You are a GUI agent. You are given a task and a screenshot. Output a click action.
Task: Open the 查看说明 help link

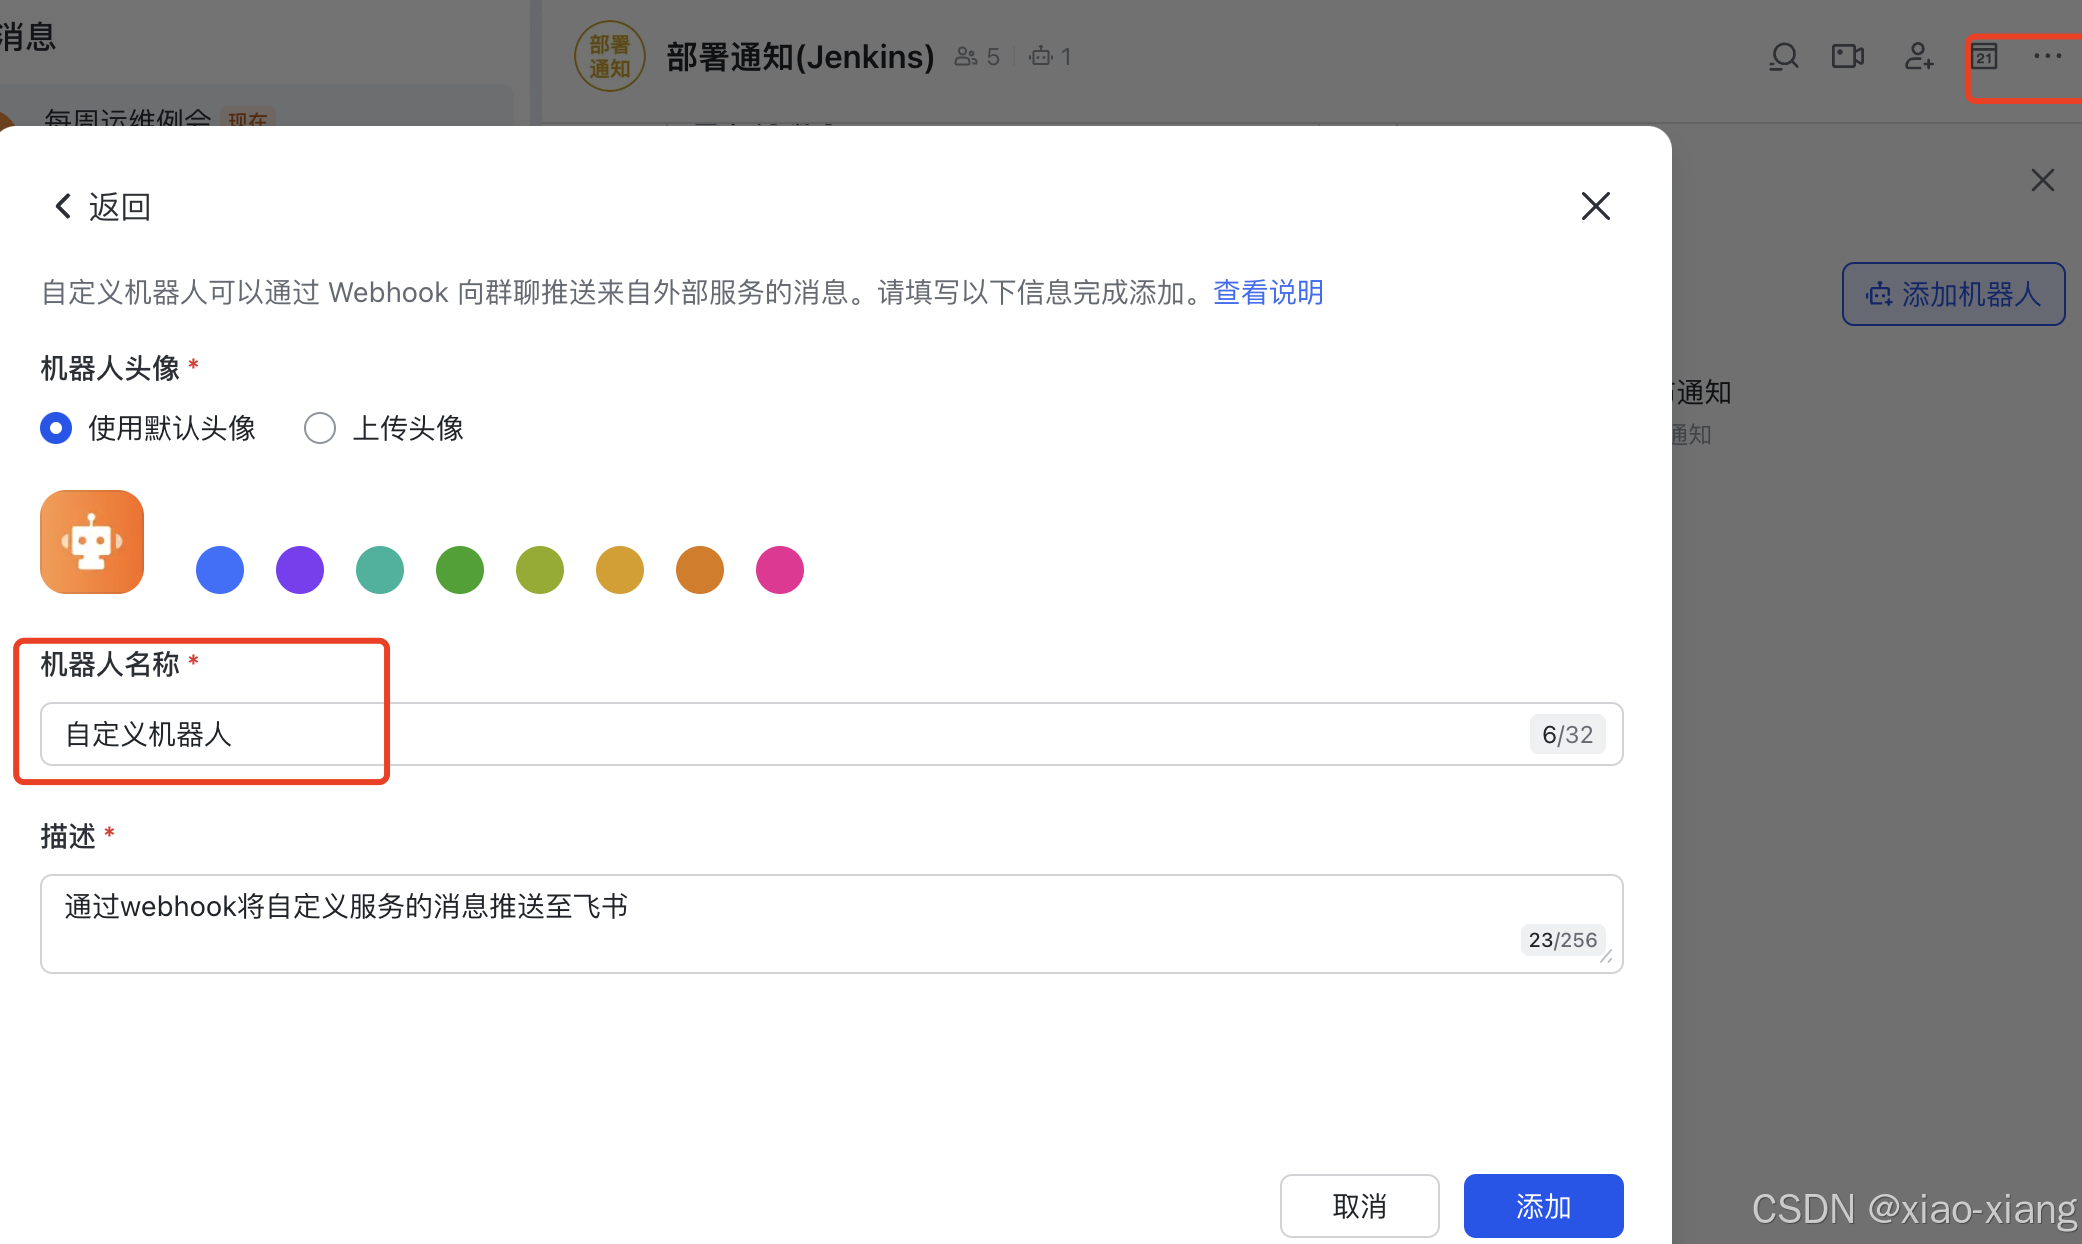click(1268, 292)
